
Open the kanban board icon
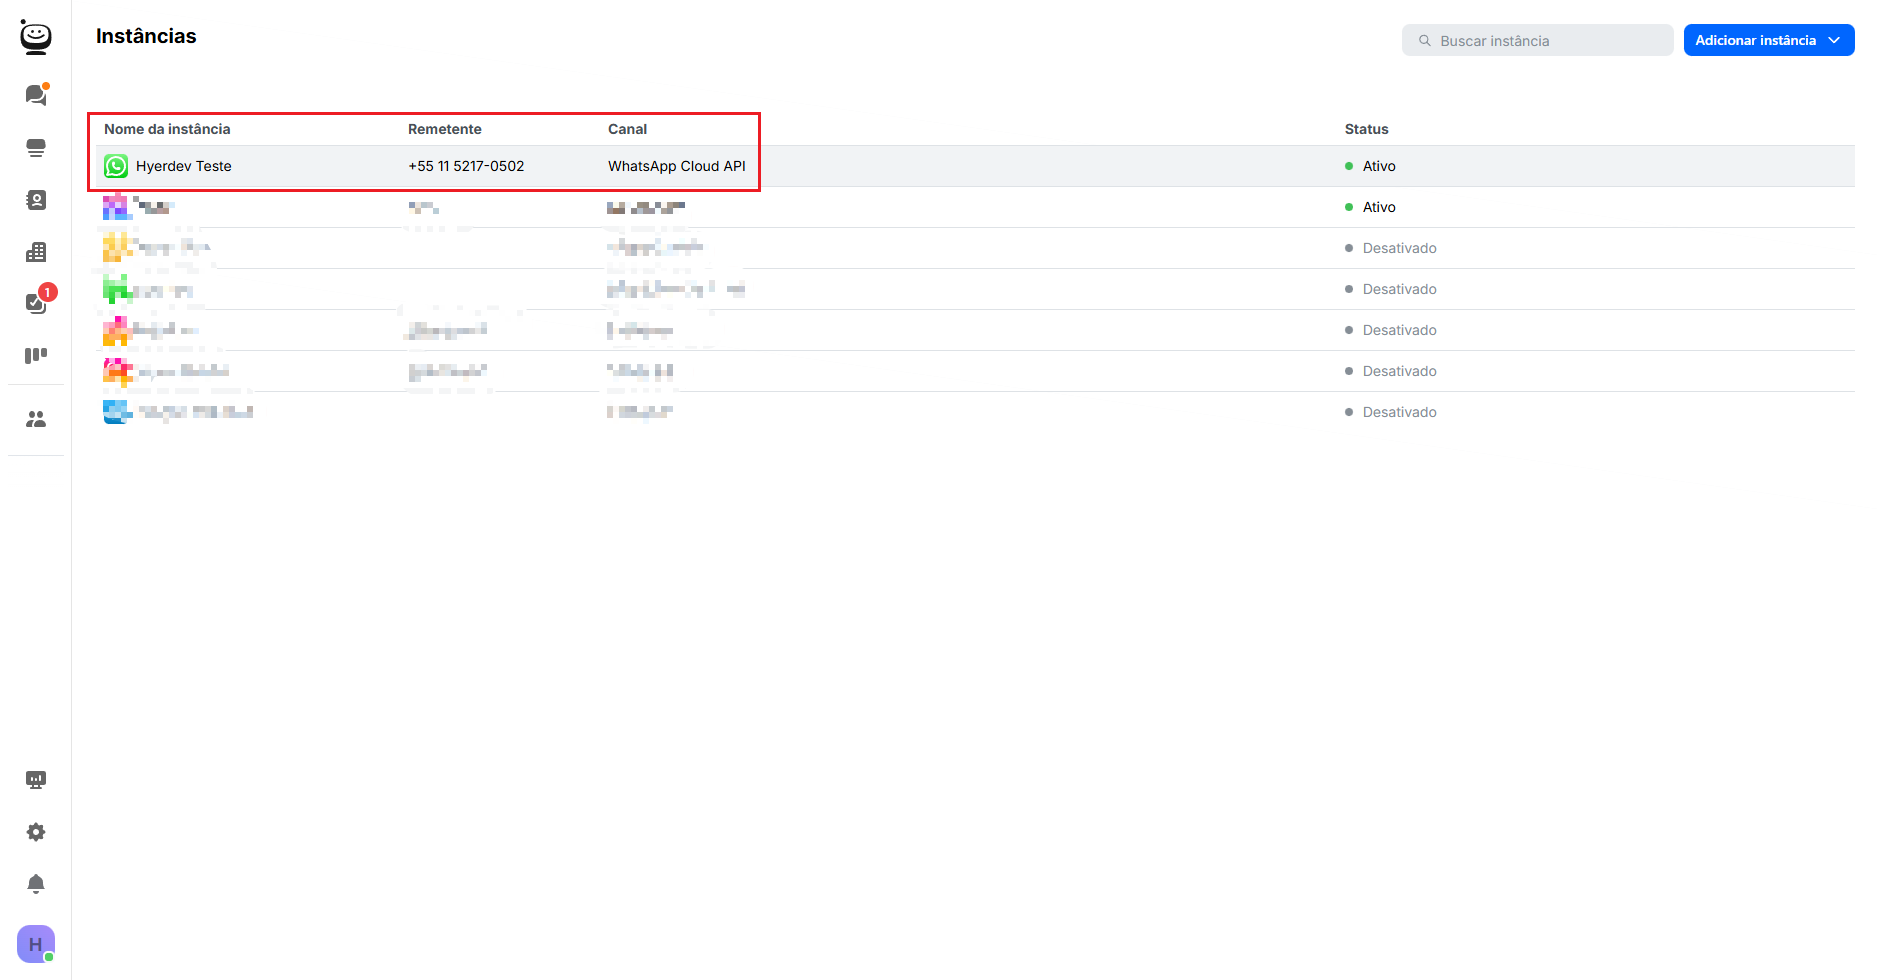(x=36, y=355)
